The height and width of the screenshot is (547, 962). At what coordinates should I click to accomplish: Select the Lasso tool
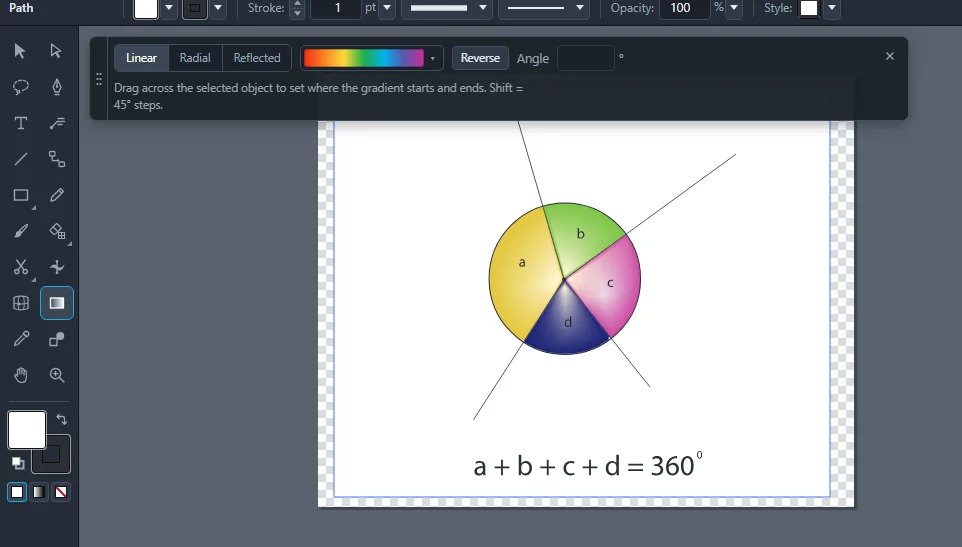click(21, 87)
